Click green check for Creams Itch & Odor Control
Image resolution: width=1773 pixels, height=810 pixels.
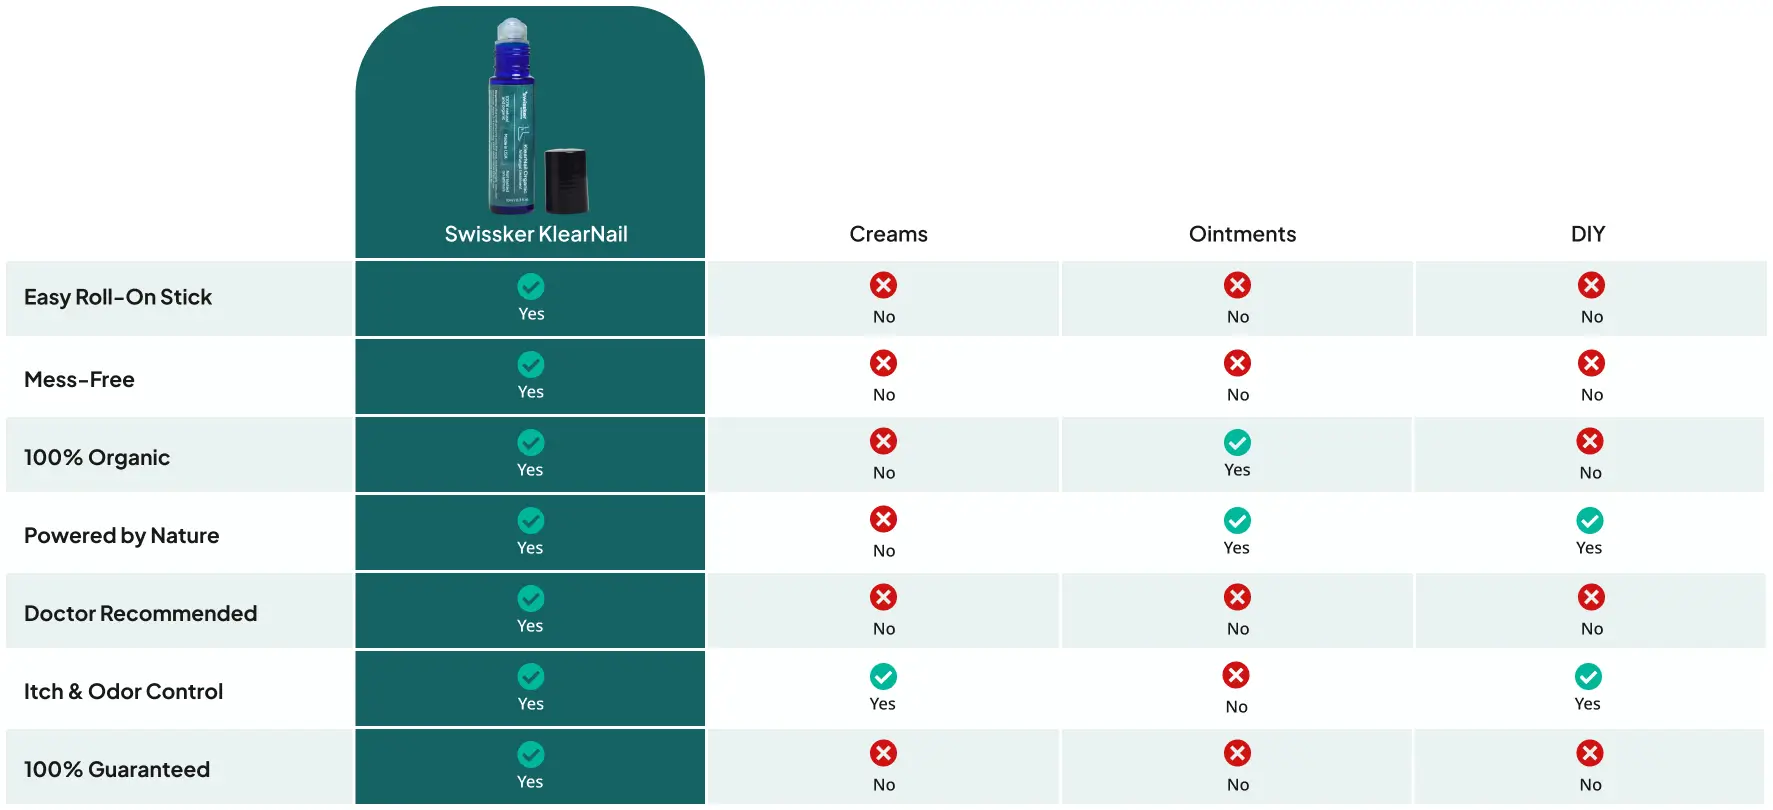883,676
